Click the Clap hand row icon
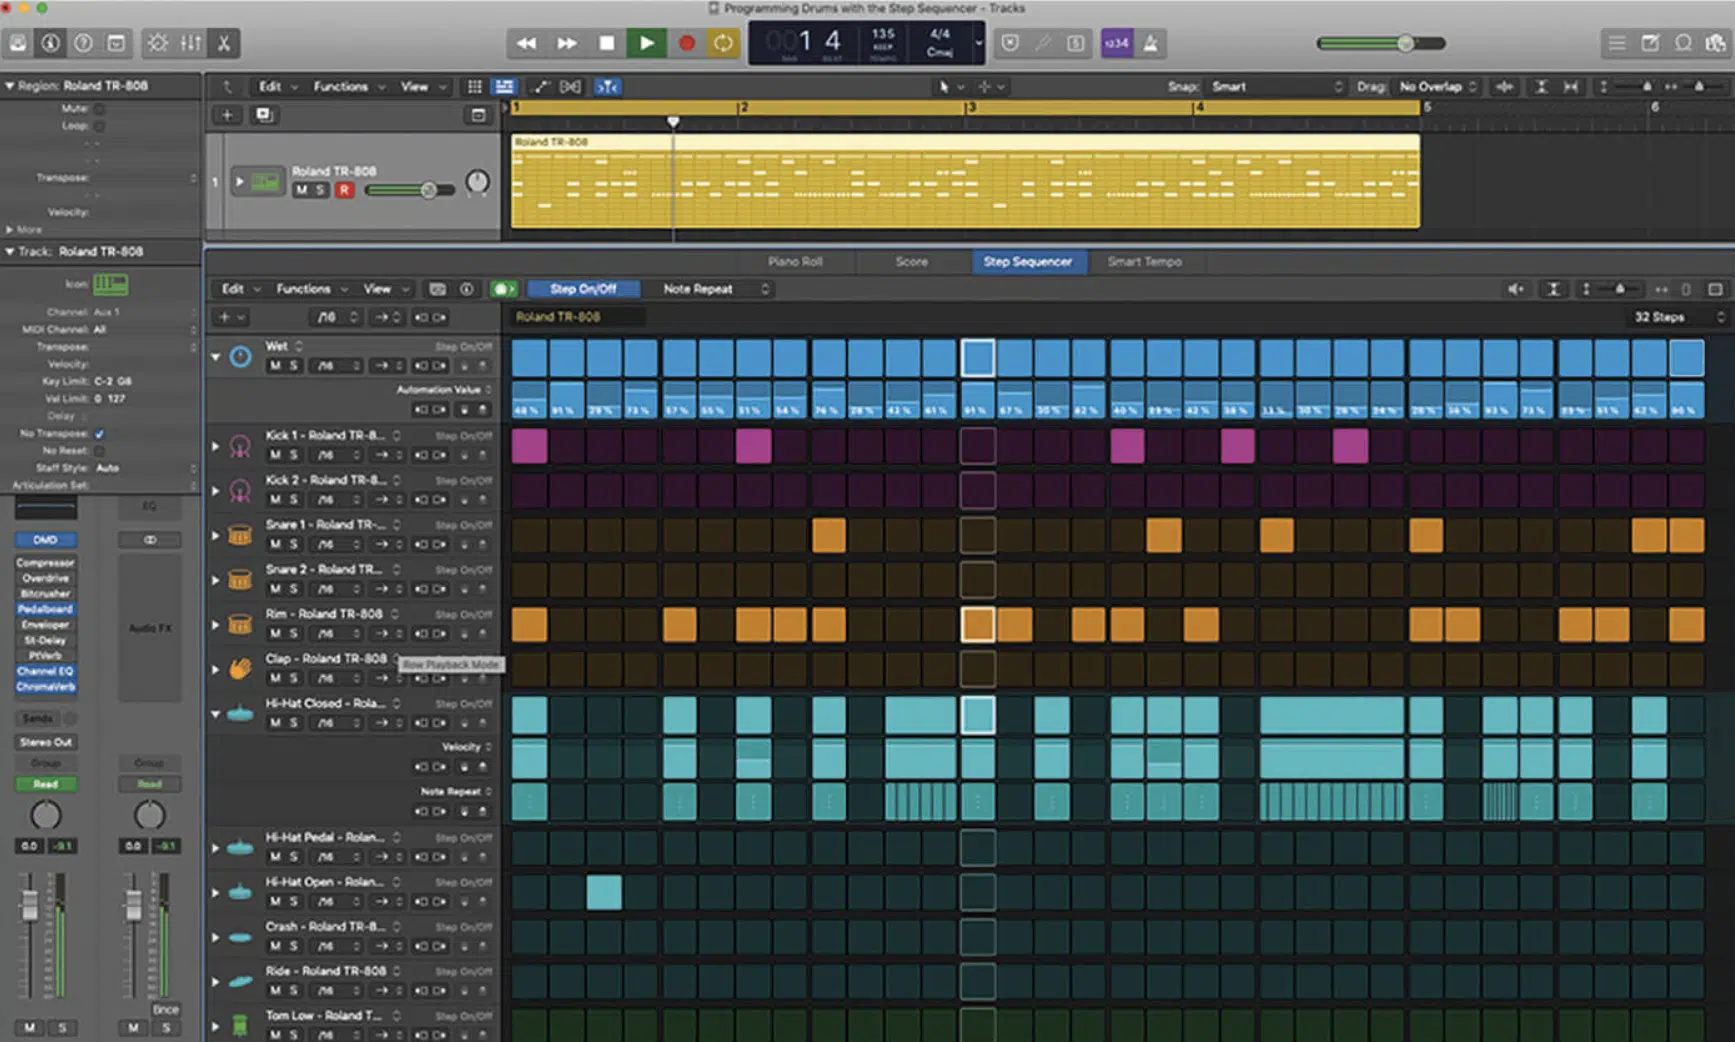Screen dimensions: 1735x1042 240,669
